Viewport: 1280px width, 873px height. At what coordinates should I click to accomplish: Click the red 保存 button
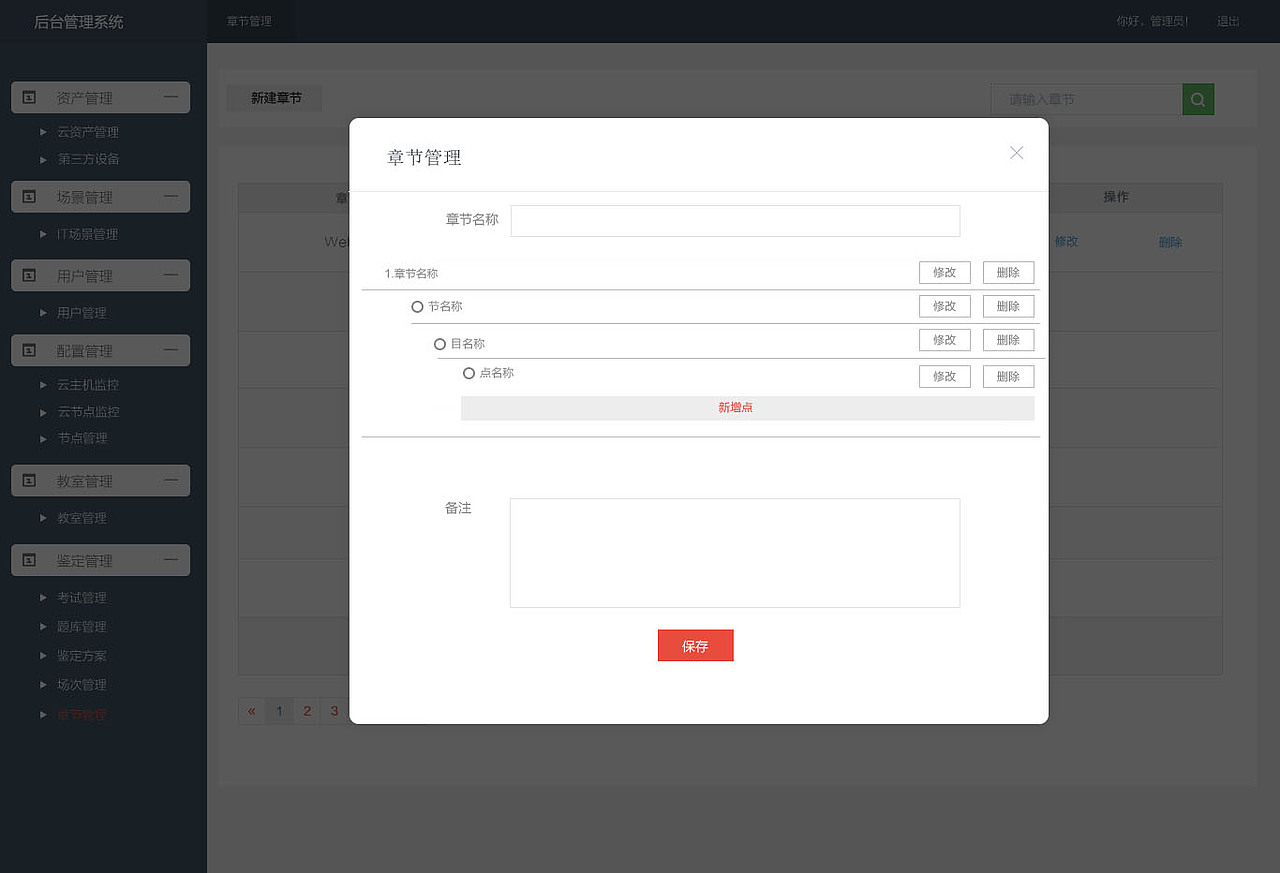coord(695,646)
